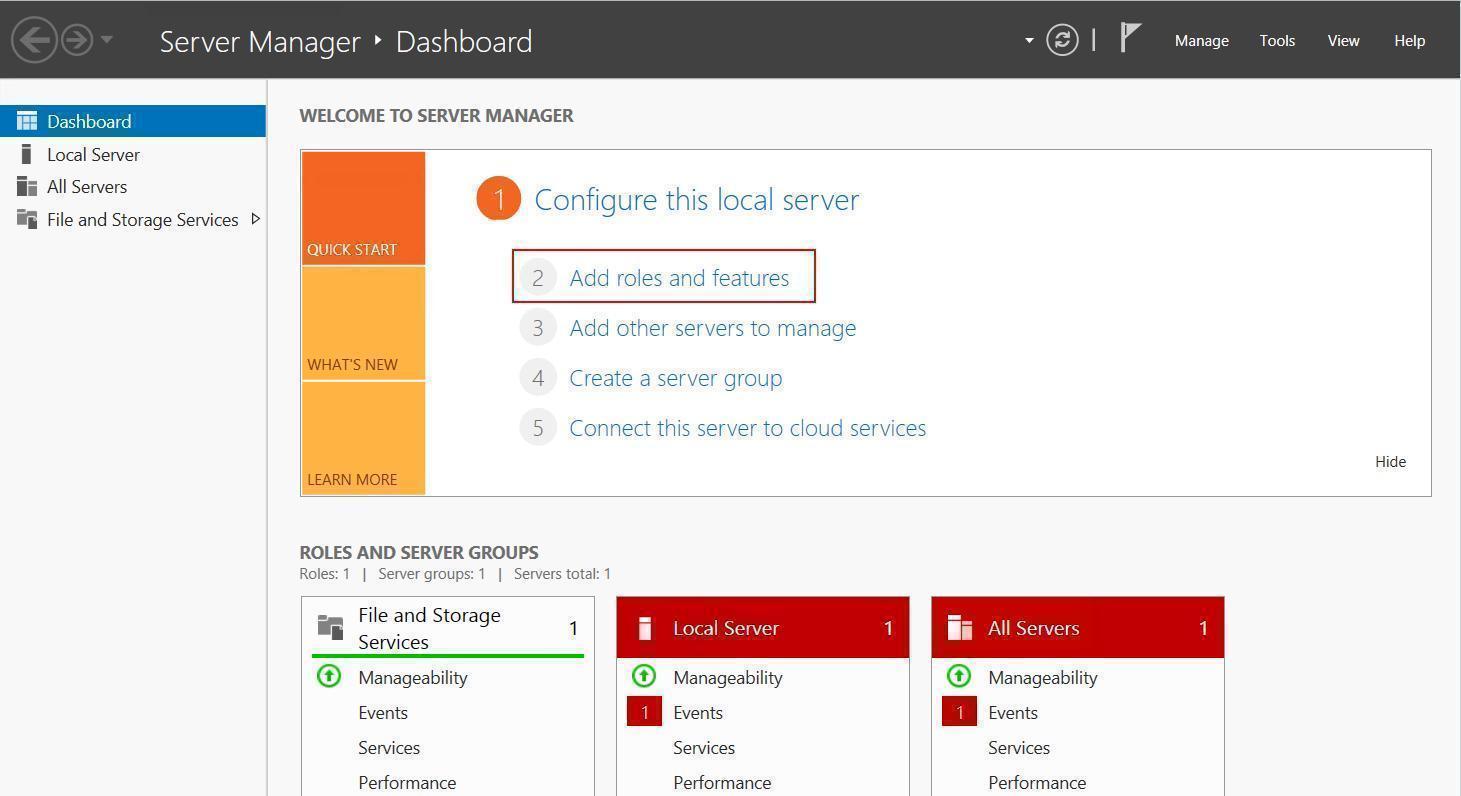The height and width of the screenshot is (796, 1461).
Task: Open the View menu
Action: tap(1343, 41)
